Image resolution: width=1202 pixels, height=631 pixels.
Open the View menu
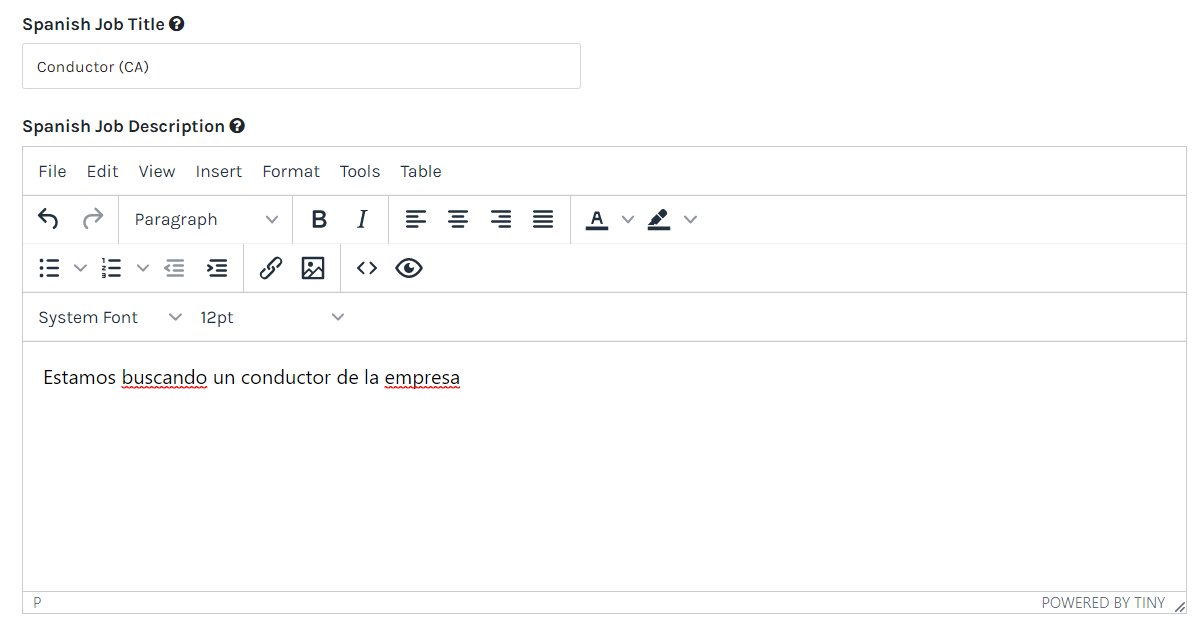point(157,171)
